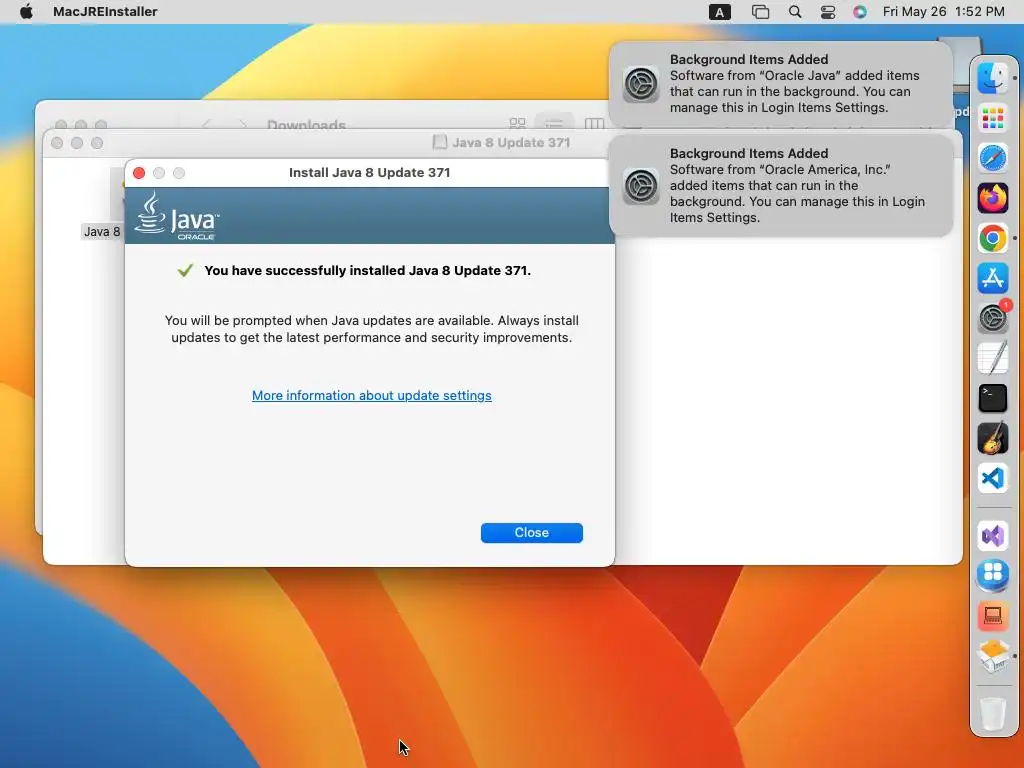Click the Downloads title in Finder window

(x=306, y=125)
